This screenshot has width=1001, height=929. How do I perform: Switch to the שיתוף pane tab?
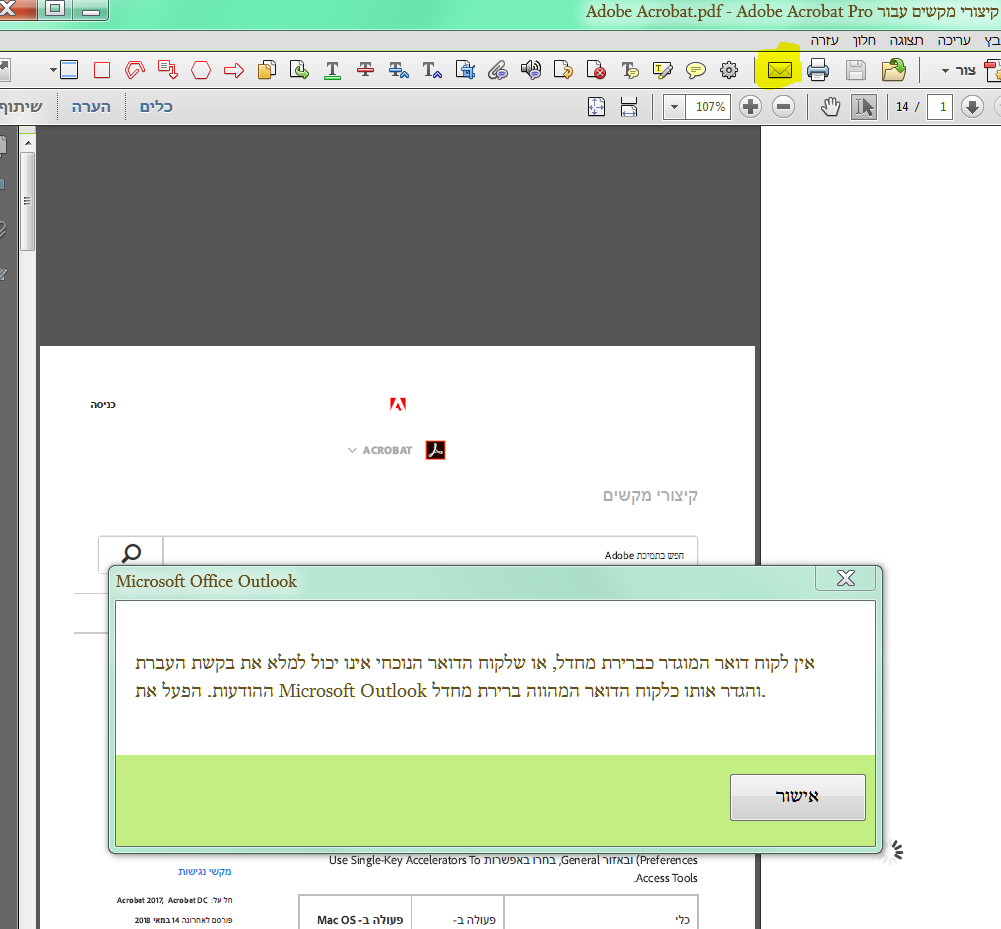(21, 107)
